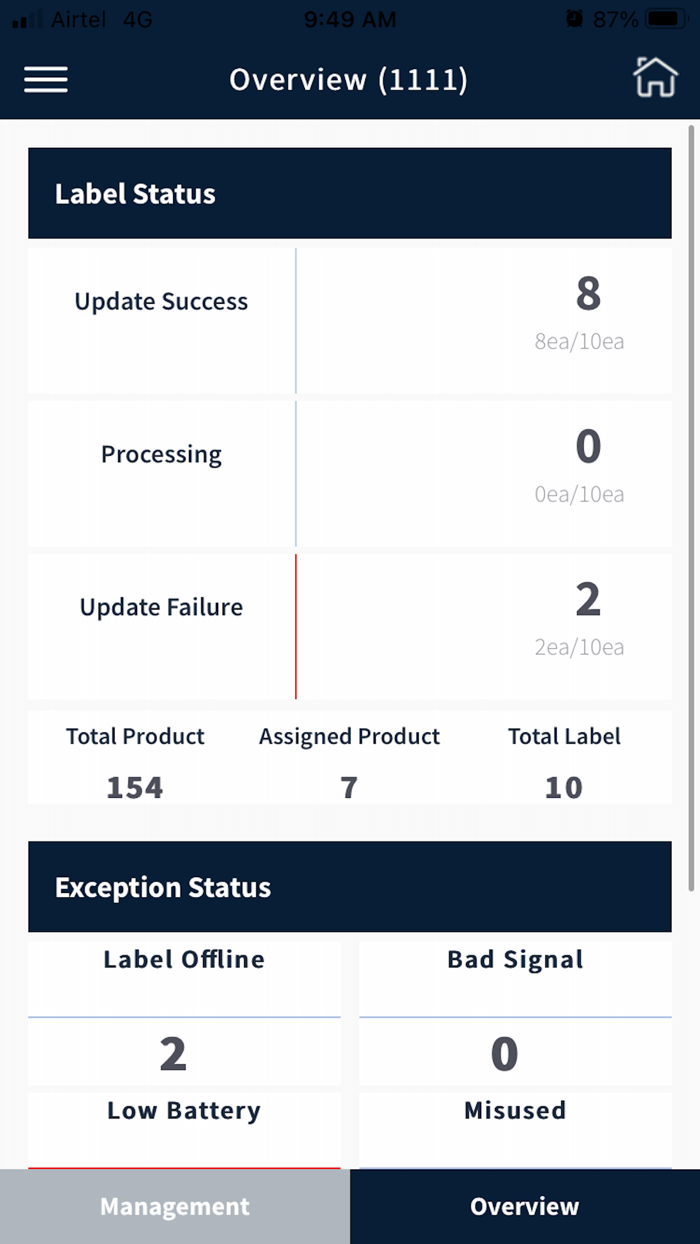This screenshot has width=700, height=1244.
Task: Select the Update Failure status row
Action: [x=350, y=625]
